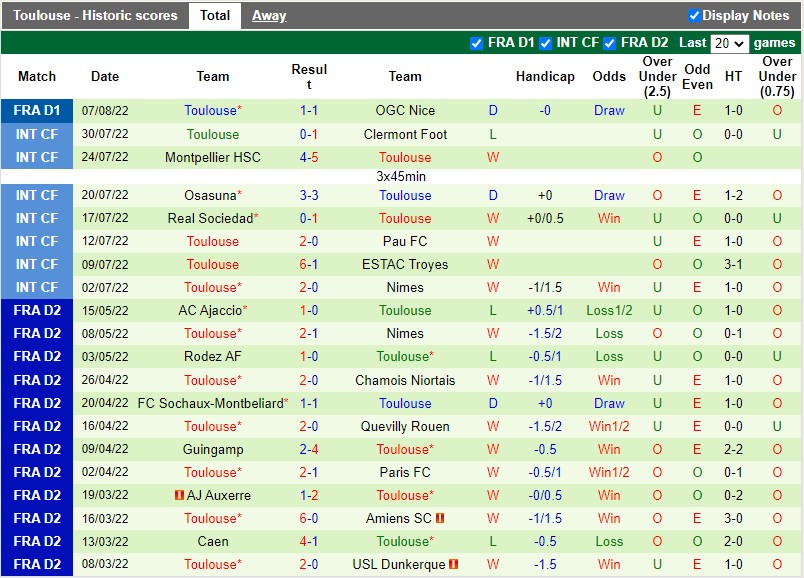
Task: Open Paris FC team link
Action: [x=405, y=472]
